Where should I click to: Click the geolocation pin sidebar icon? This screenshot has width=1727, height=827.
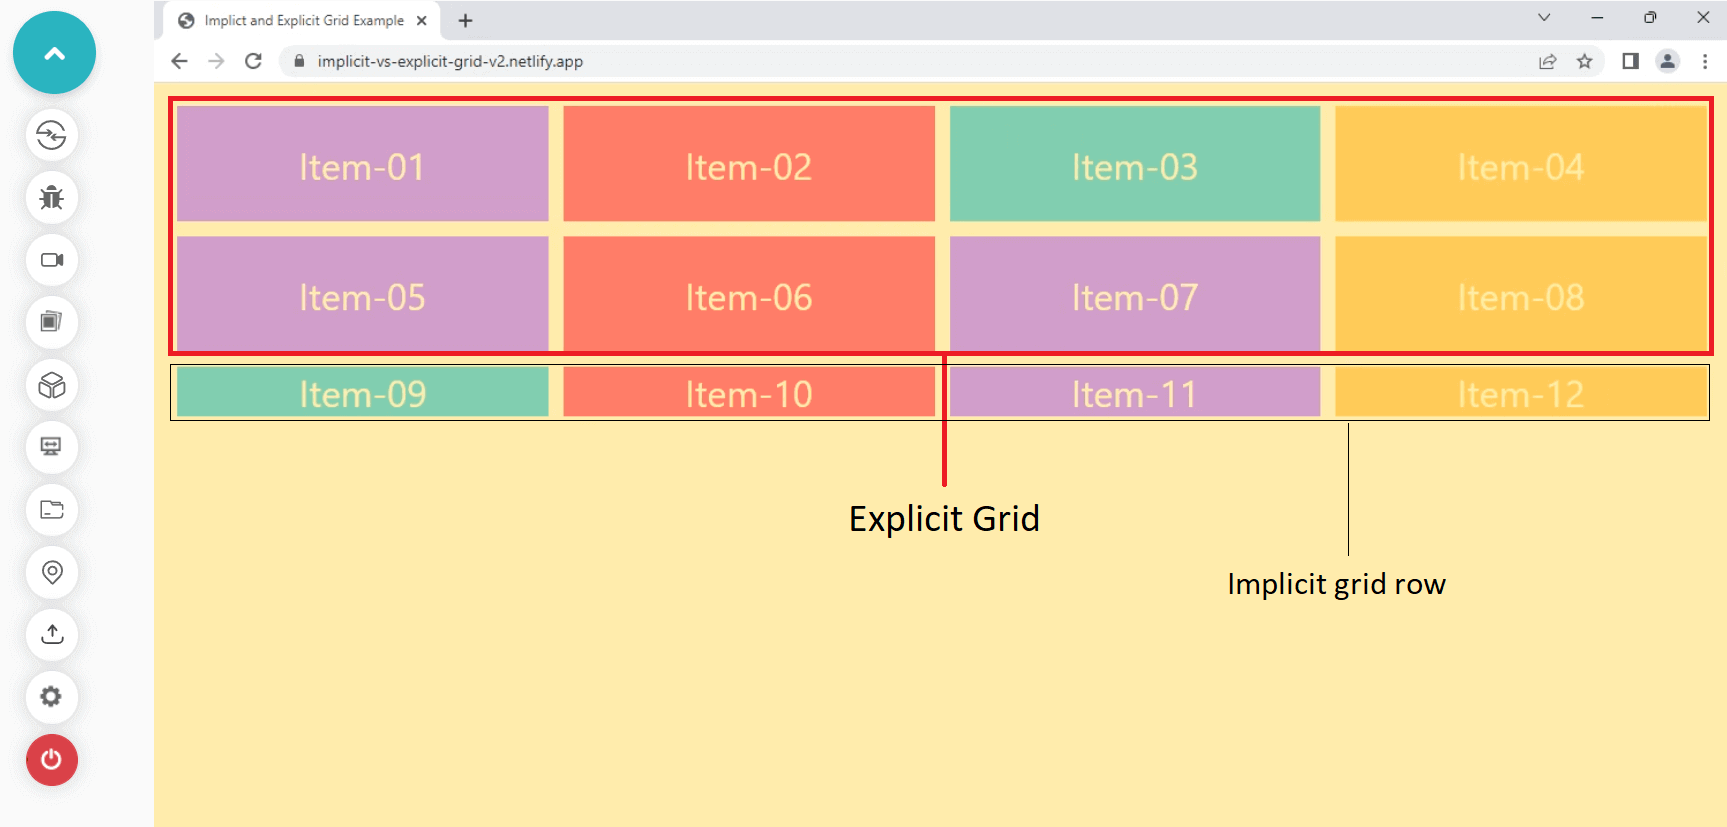(52, 572)
